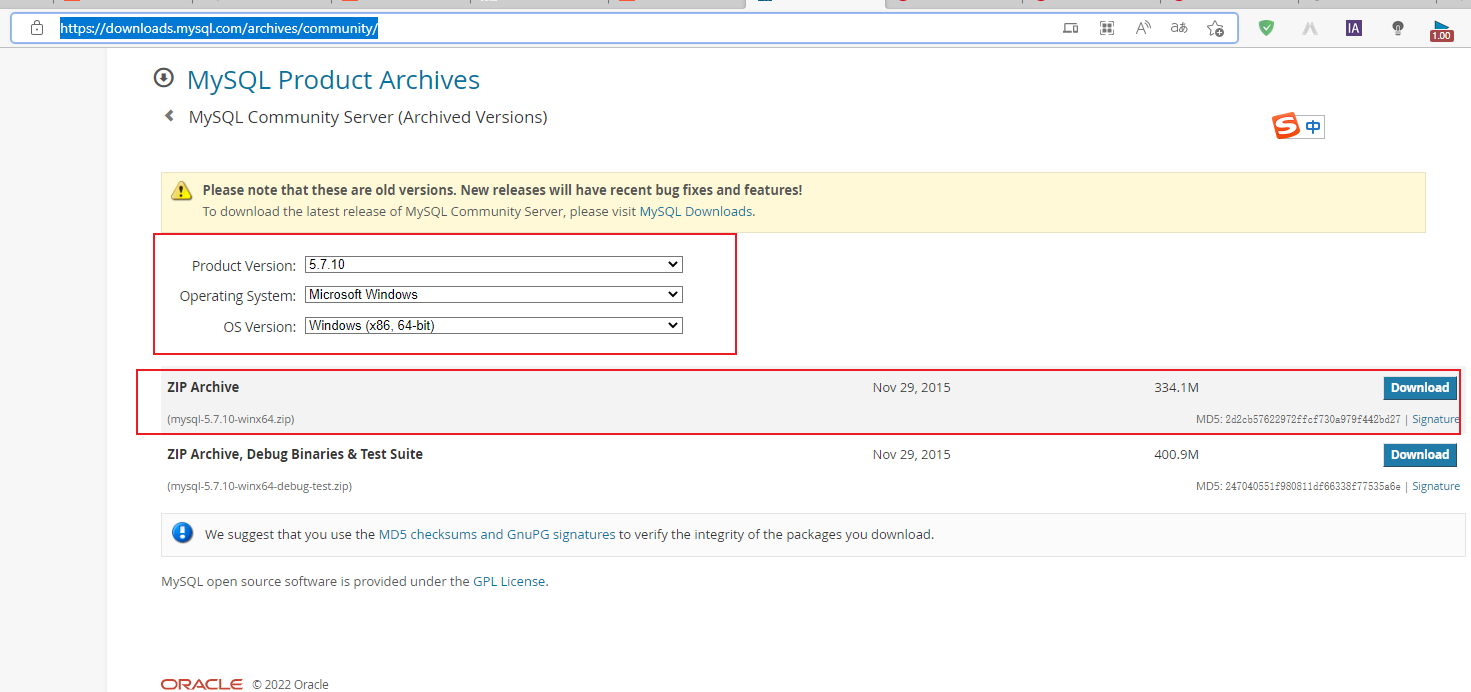
Task: Click the OS Version label
Action: pyautogui.click(x=260, y=326)
